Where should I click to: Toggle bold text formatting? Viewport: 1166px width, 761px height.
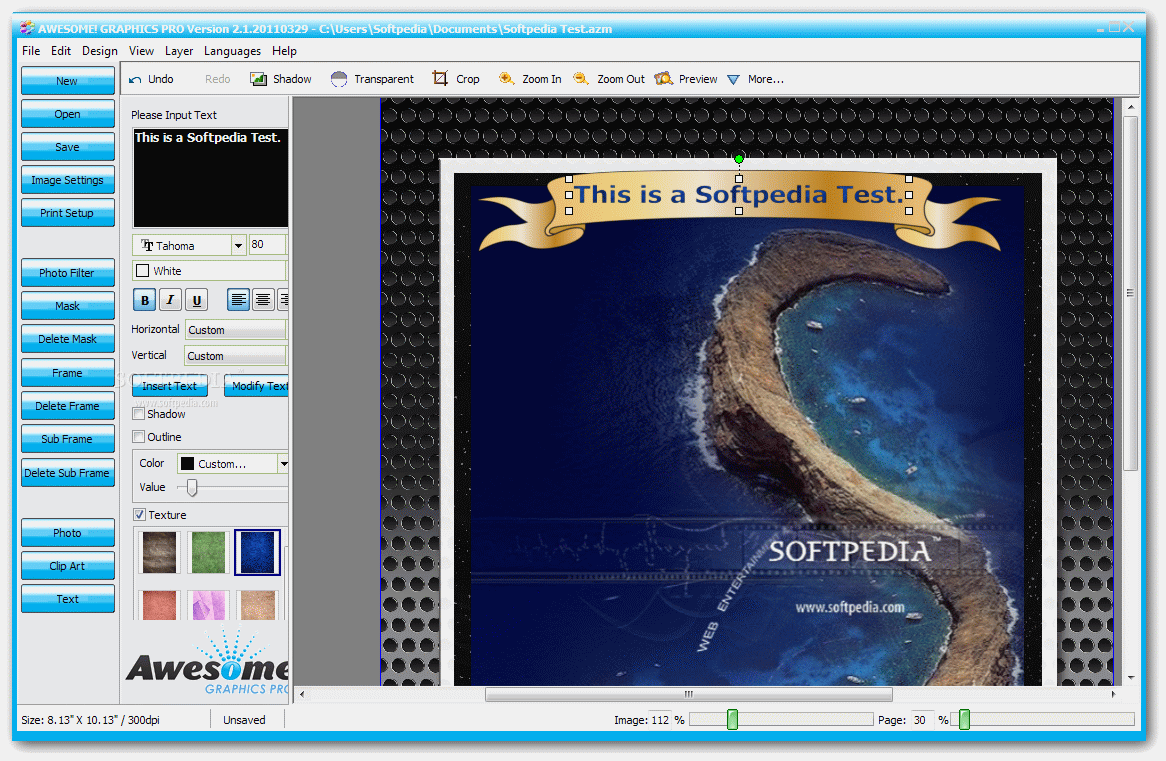(x=144, y=300)
